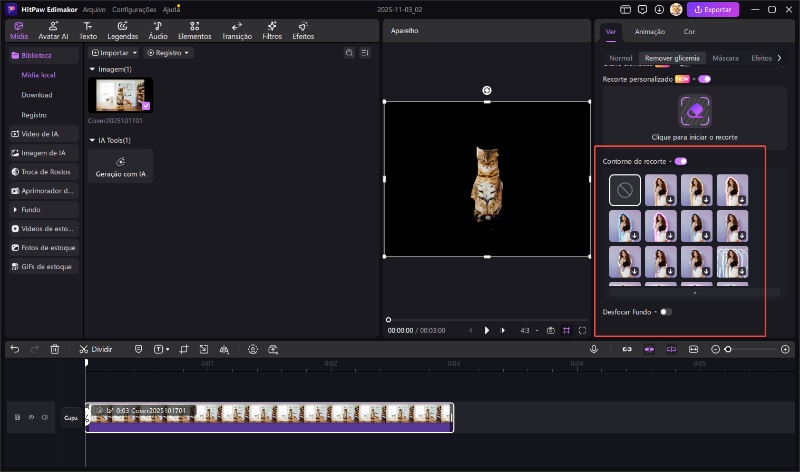Click the microphone voice-over icon

pyautogui.click(x=594, y=349)
